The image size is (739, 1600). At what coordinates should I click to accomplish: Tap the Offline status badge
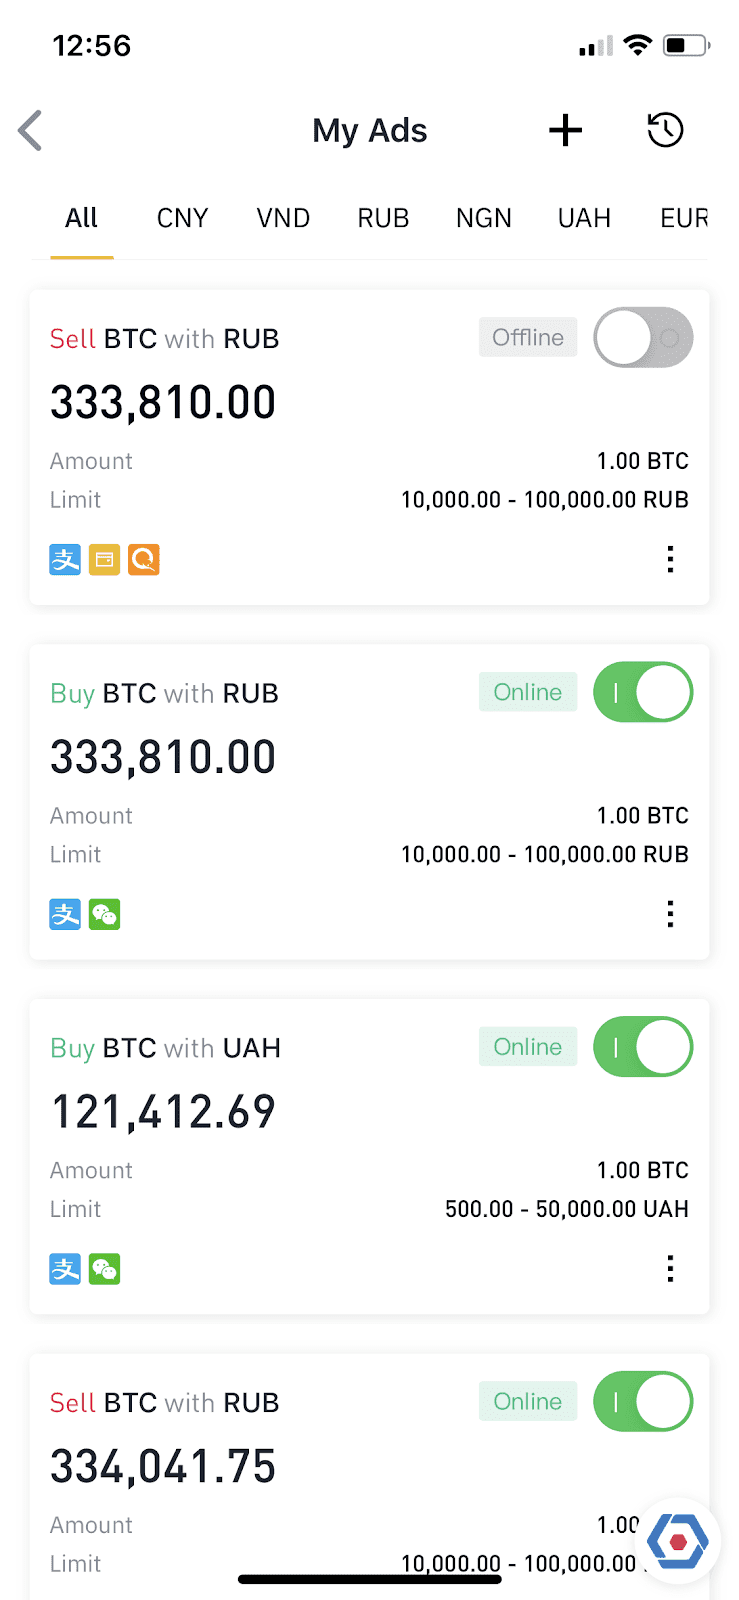coord(528,338)
